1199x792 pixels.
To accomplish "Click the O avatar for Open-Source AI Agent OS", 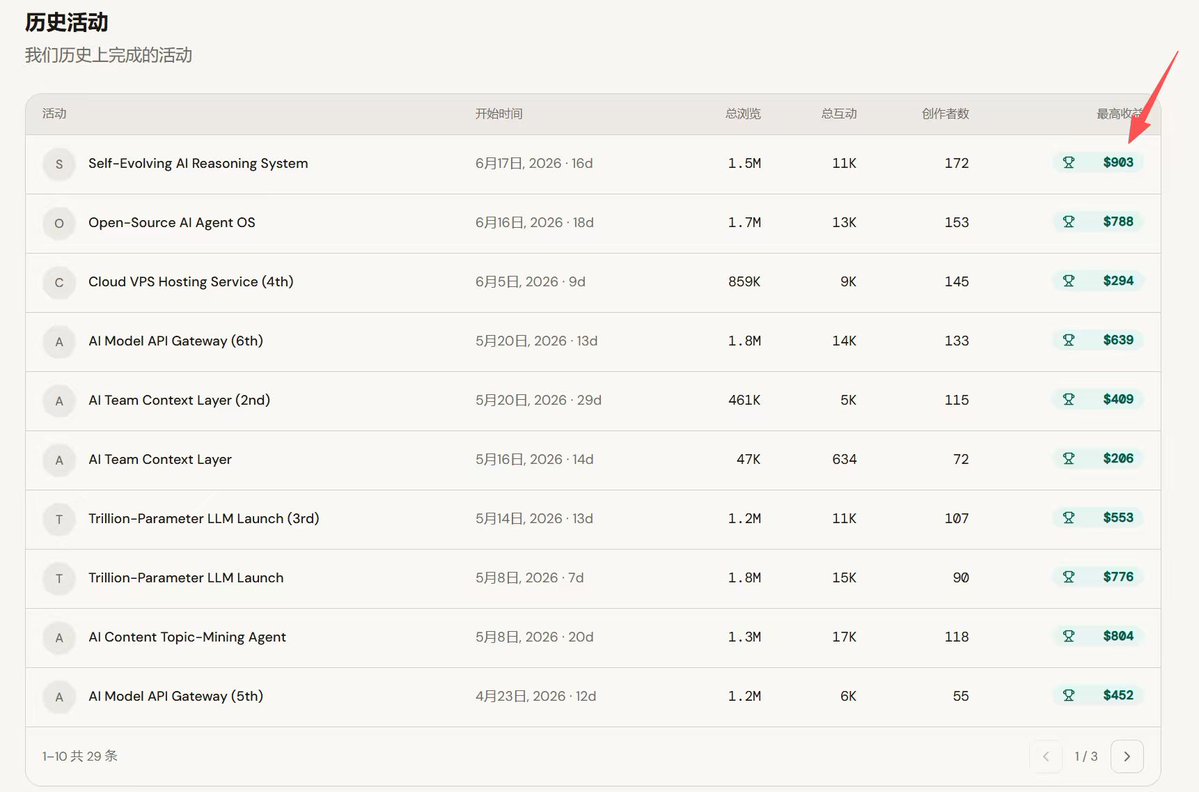I will pyautogui.click(x=59, y=223).
